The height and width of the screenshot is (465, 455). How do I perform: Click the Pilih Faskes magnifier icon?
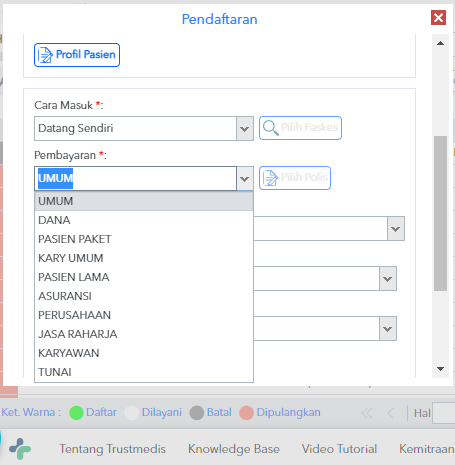[270, 128]
